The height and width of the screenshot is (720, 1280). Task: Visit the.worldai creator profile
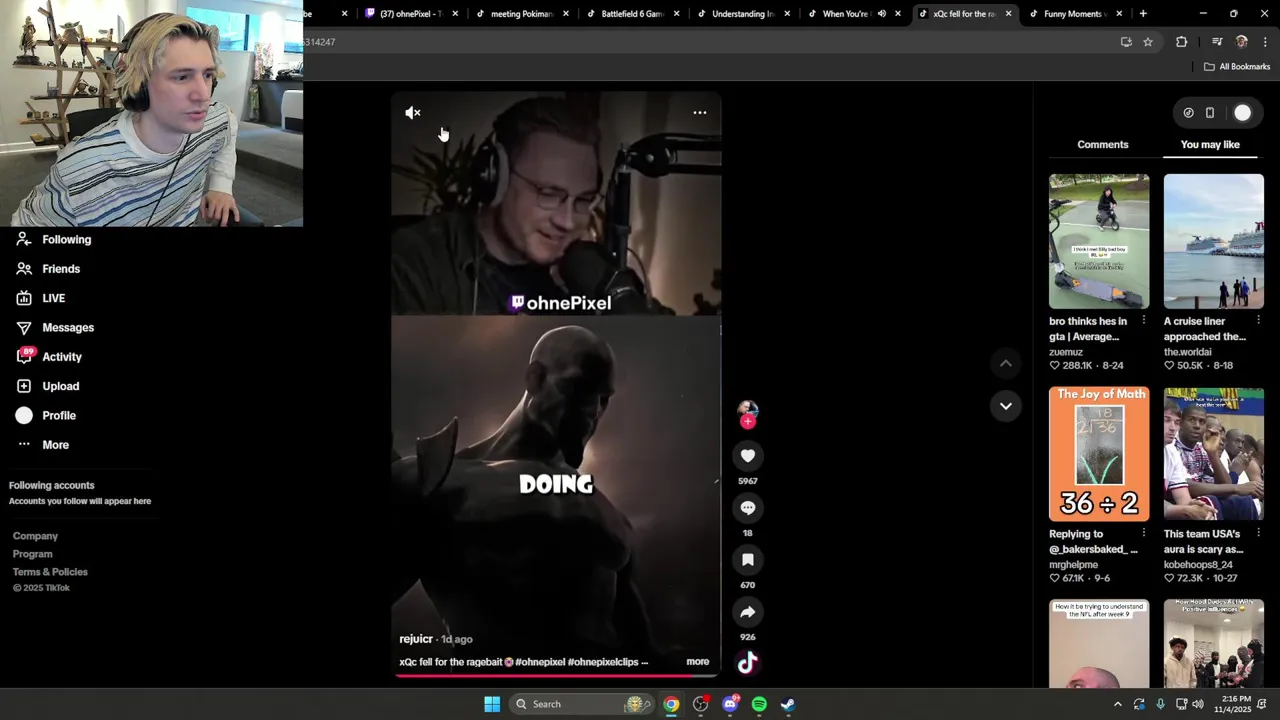click(1187, 352)
